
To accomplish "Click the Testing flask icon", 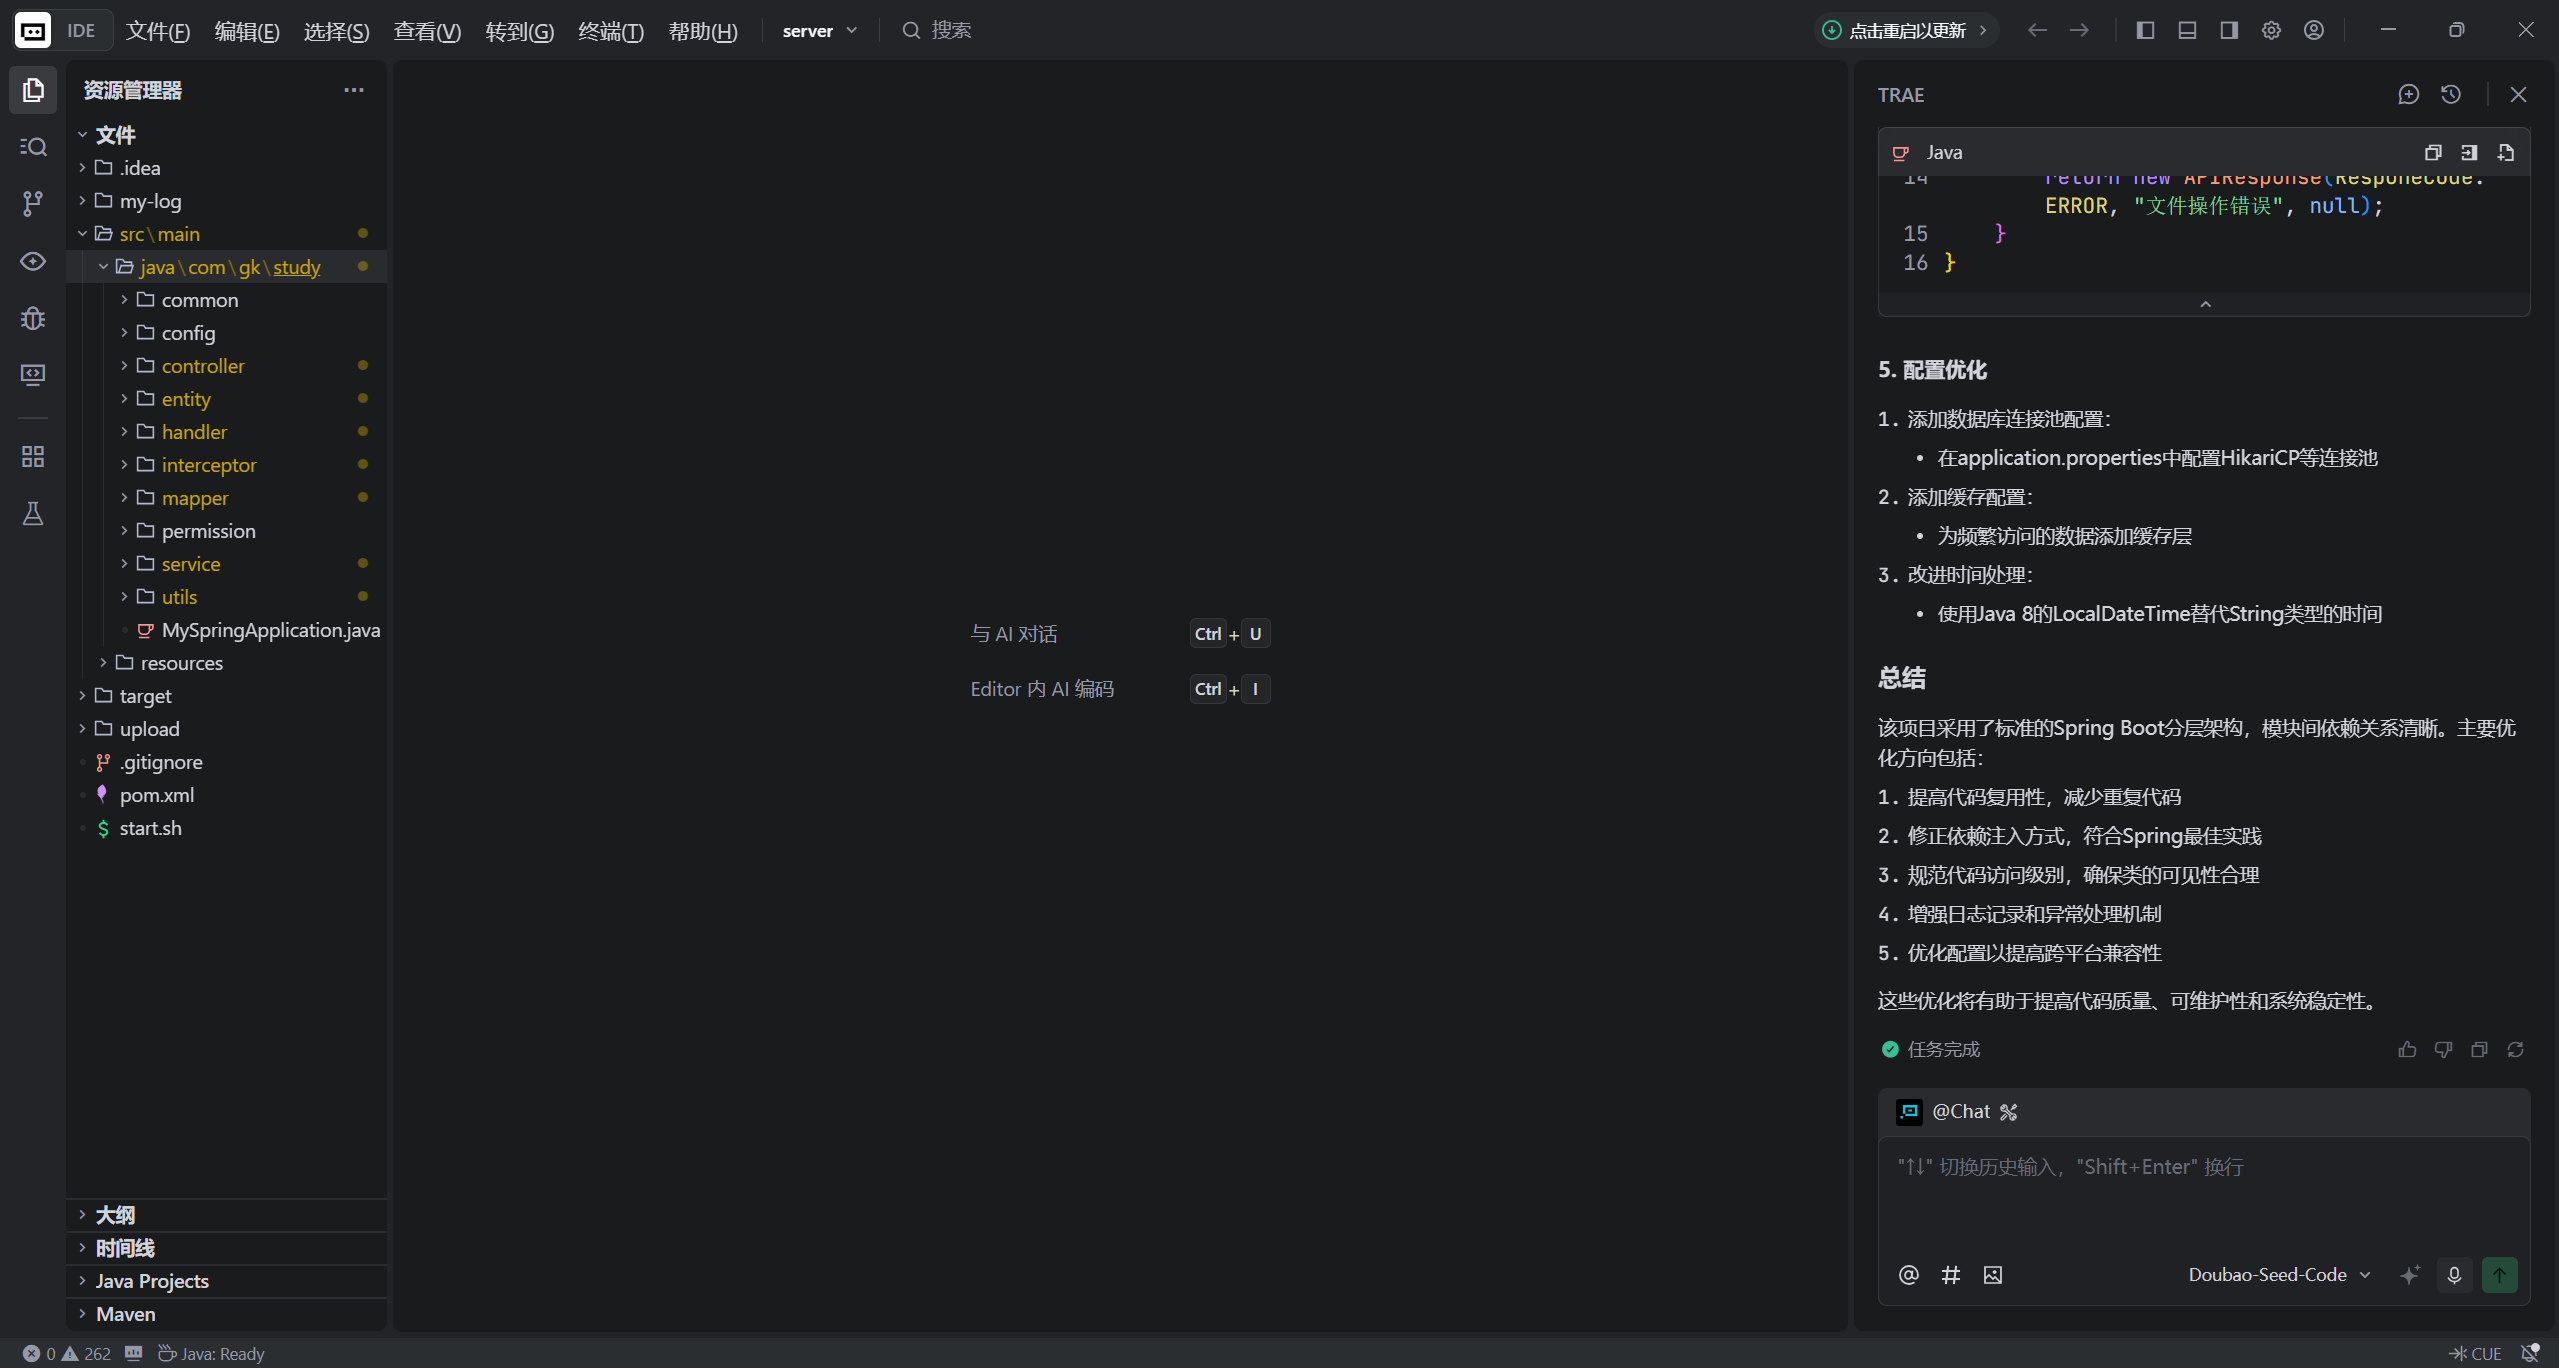I will click(x=33, y=514).
